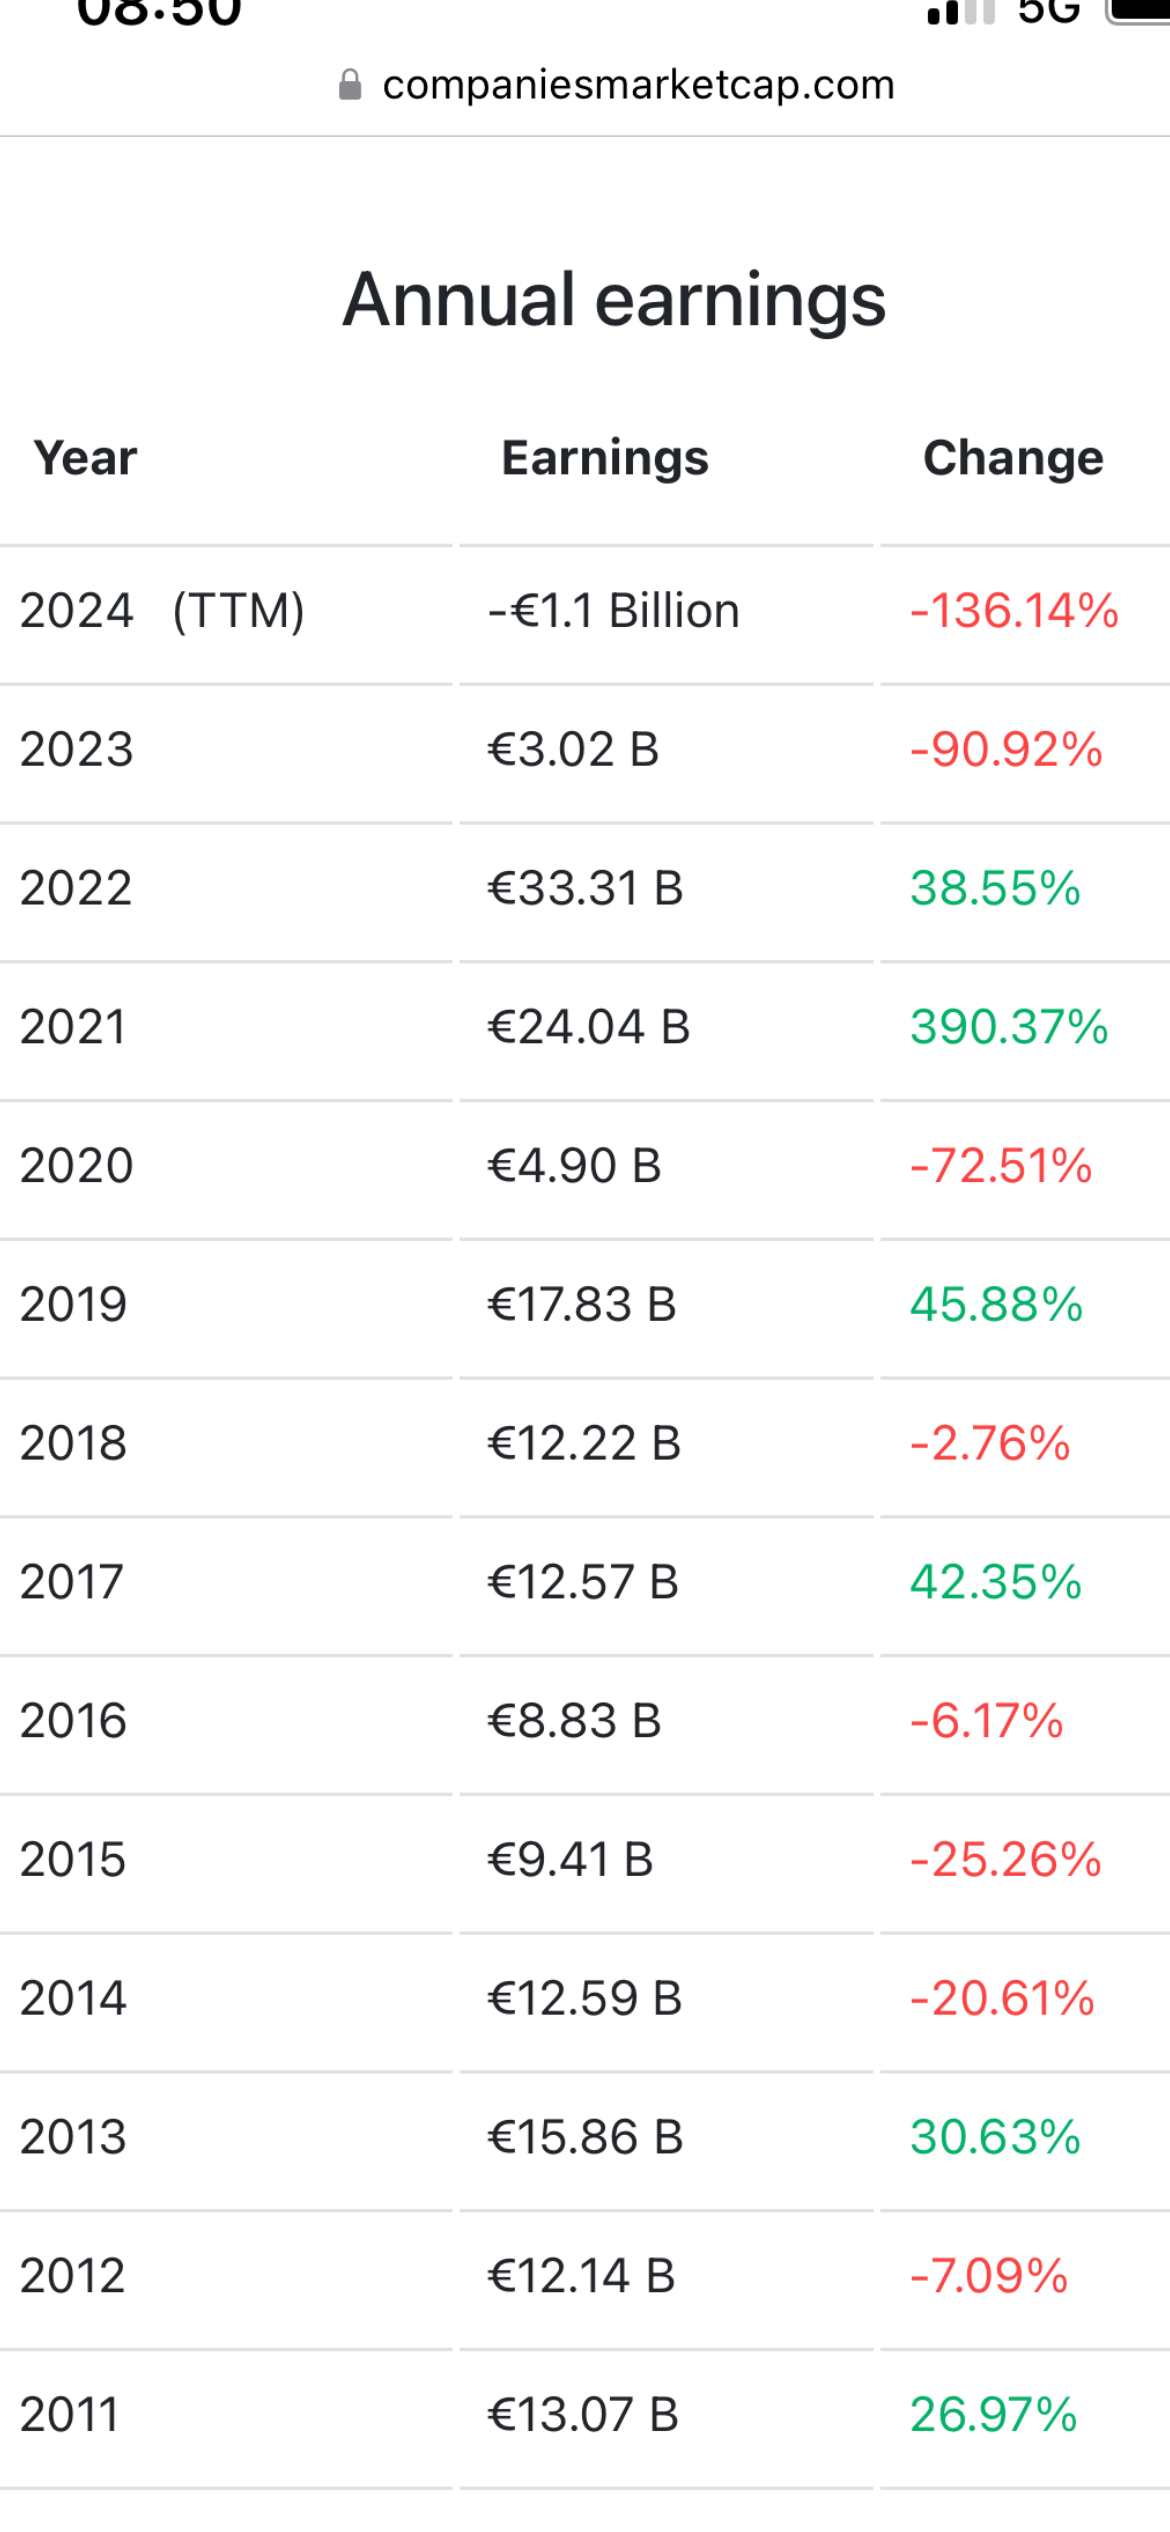
Task: Select the Annual earnings heading
Action: pos(614,299)
